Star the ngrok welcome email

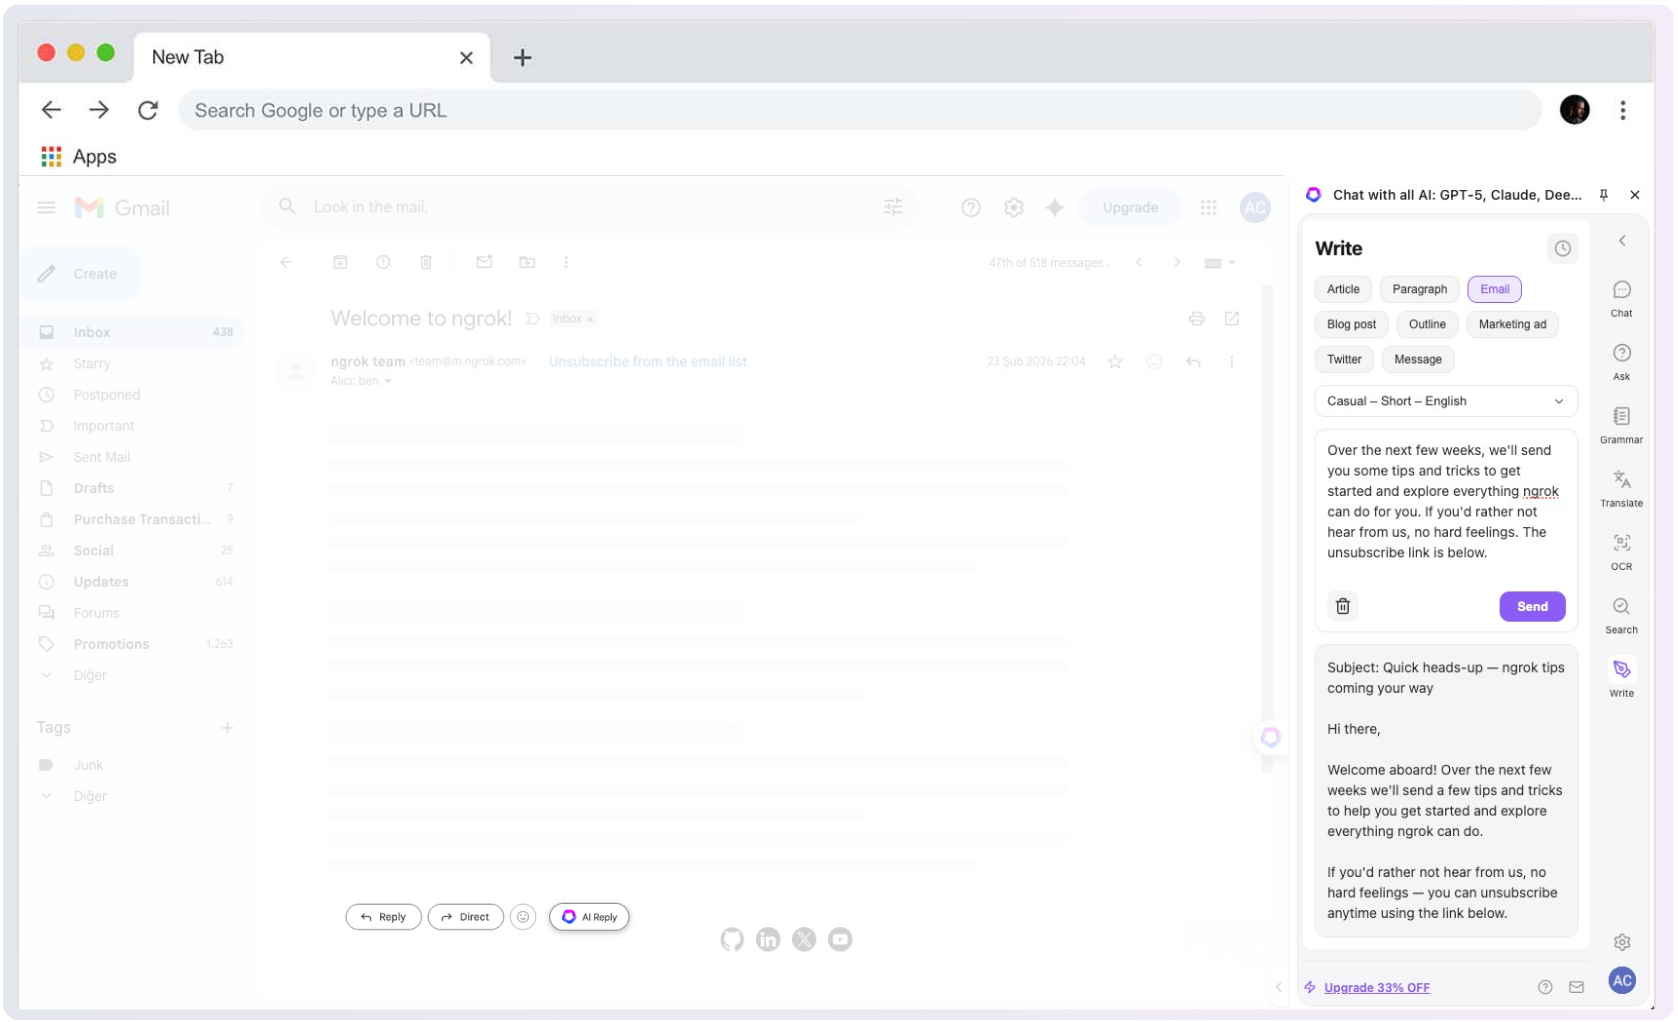click(1115, 362)
